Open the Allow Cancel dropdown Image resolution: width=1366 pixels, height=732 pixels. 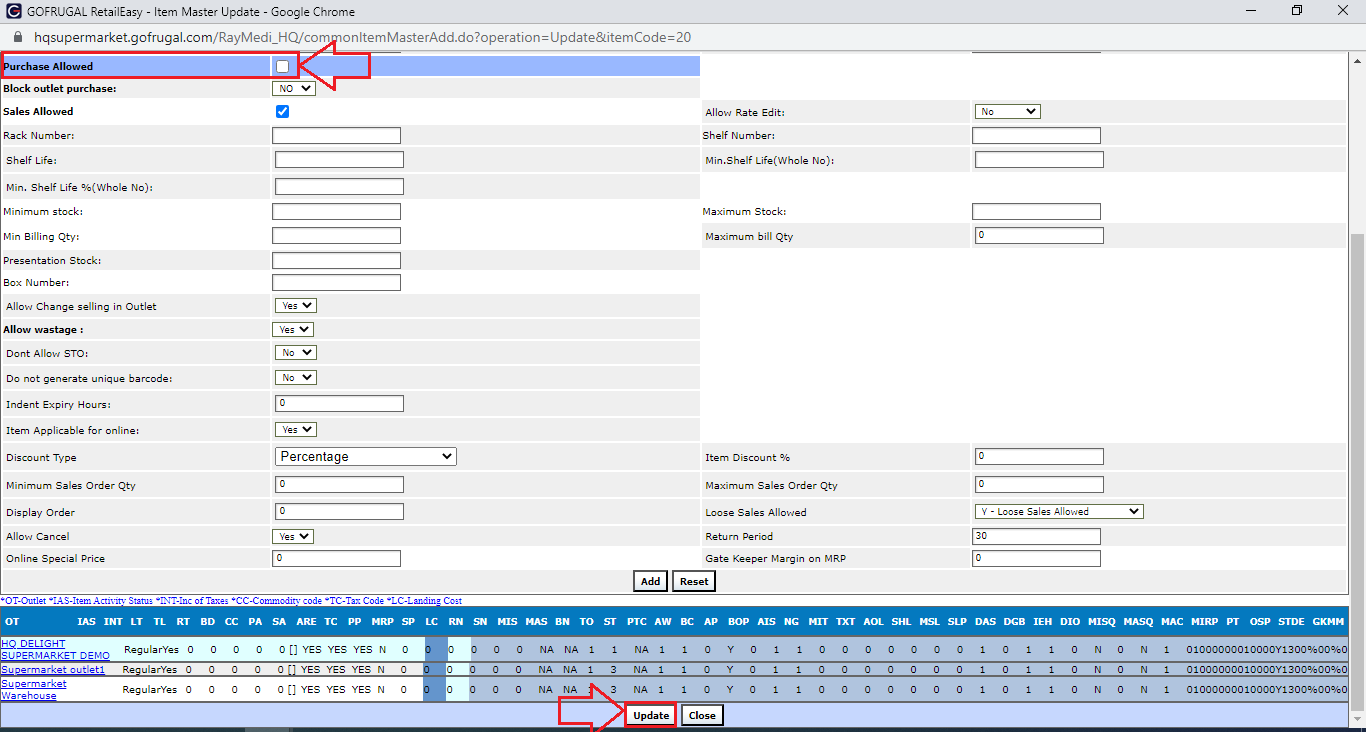[x=293, y=536]
